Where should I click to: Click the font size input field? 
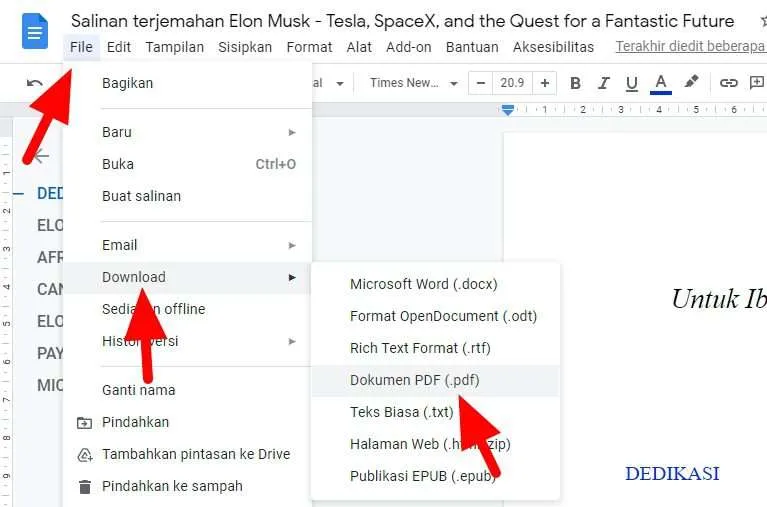pyautogui.click(x=512, y=83)
